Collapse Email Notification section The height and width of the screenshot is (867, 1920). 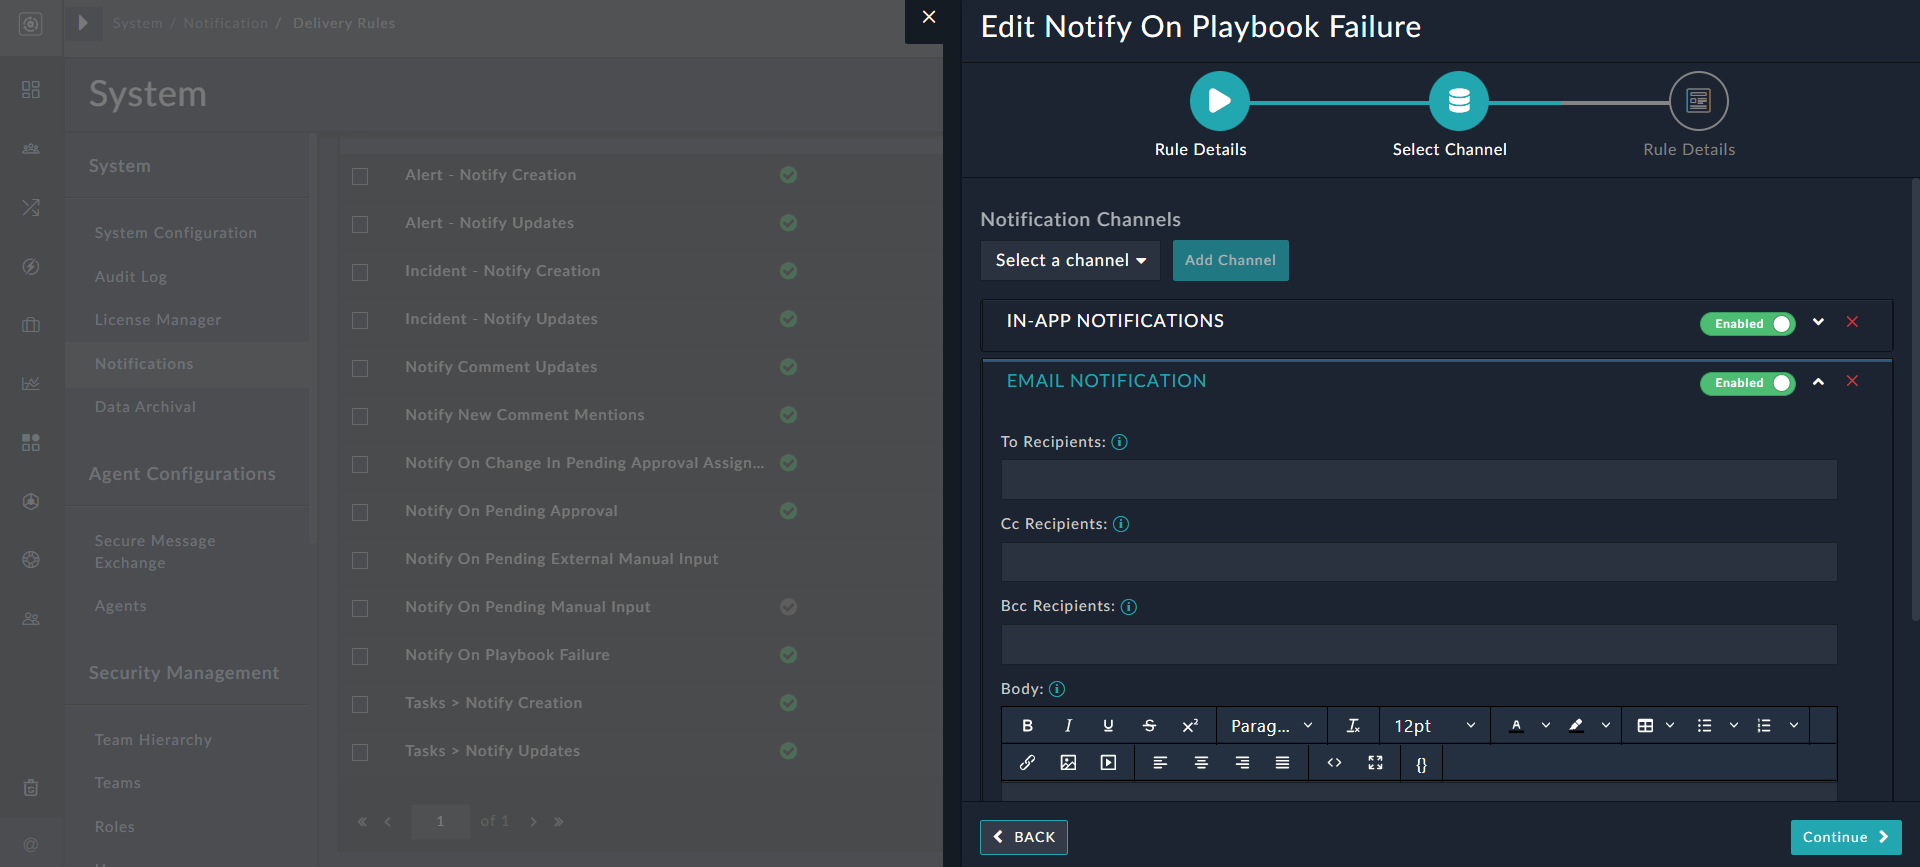coord(1818,381)
